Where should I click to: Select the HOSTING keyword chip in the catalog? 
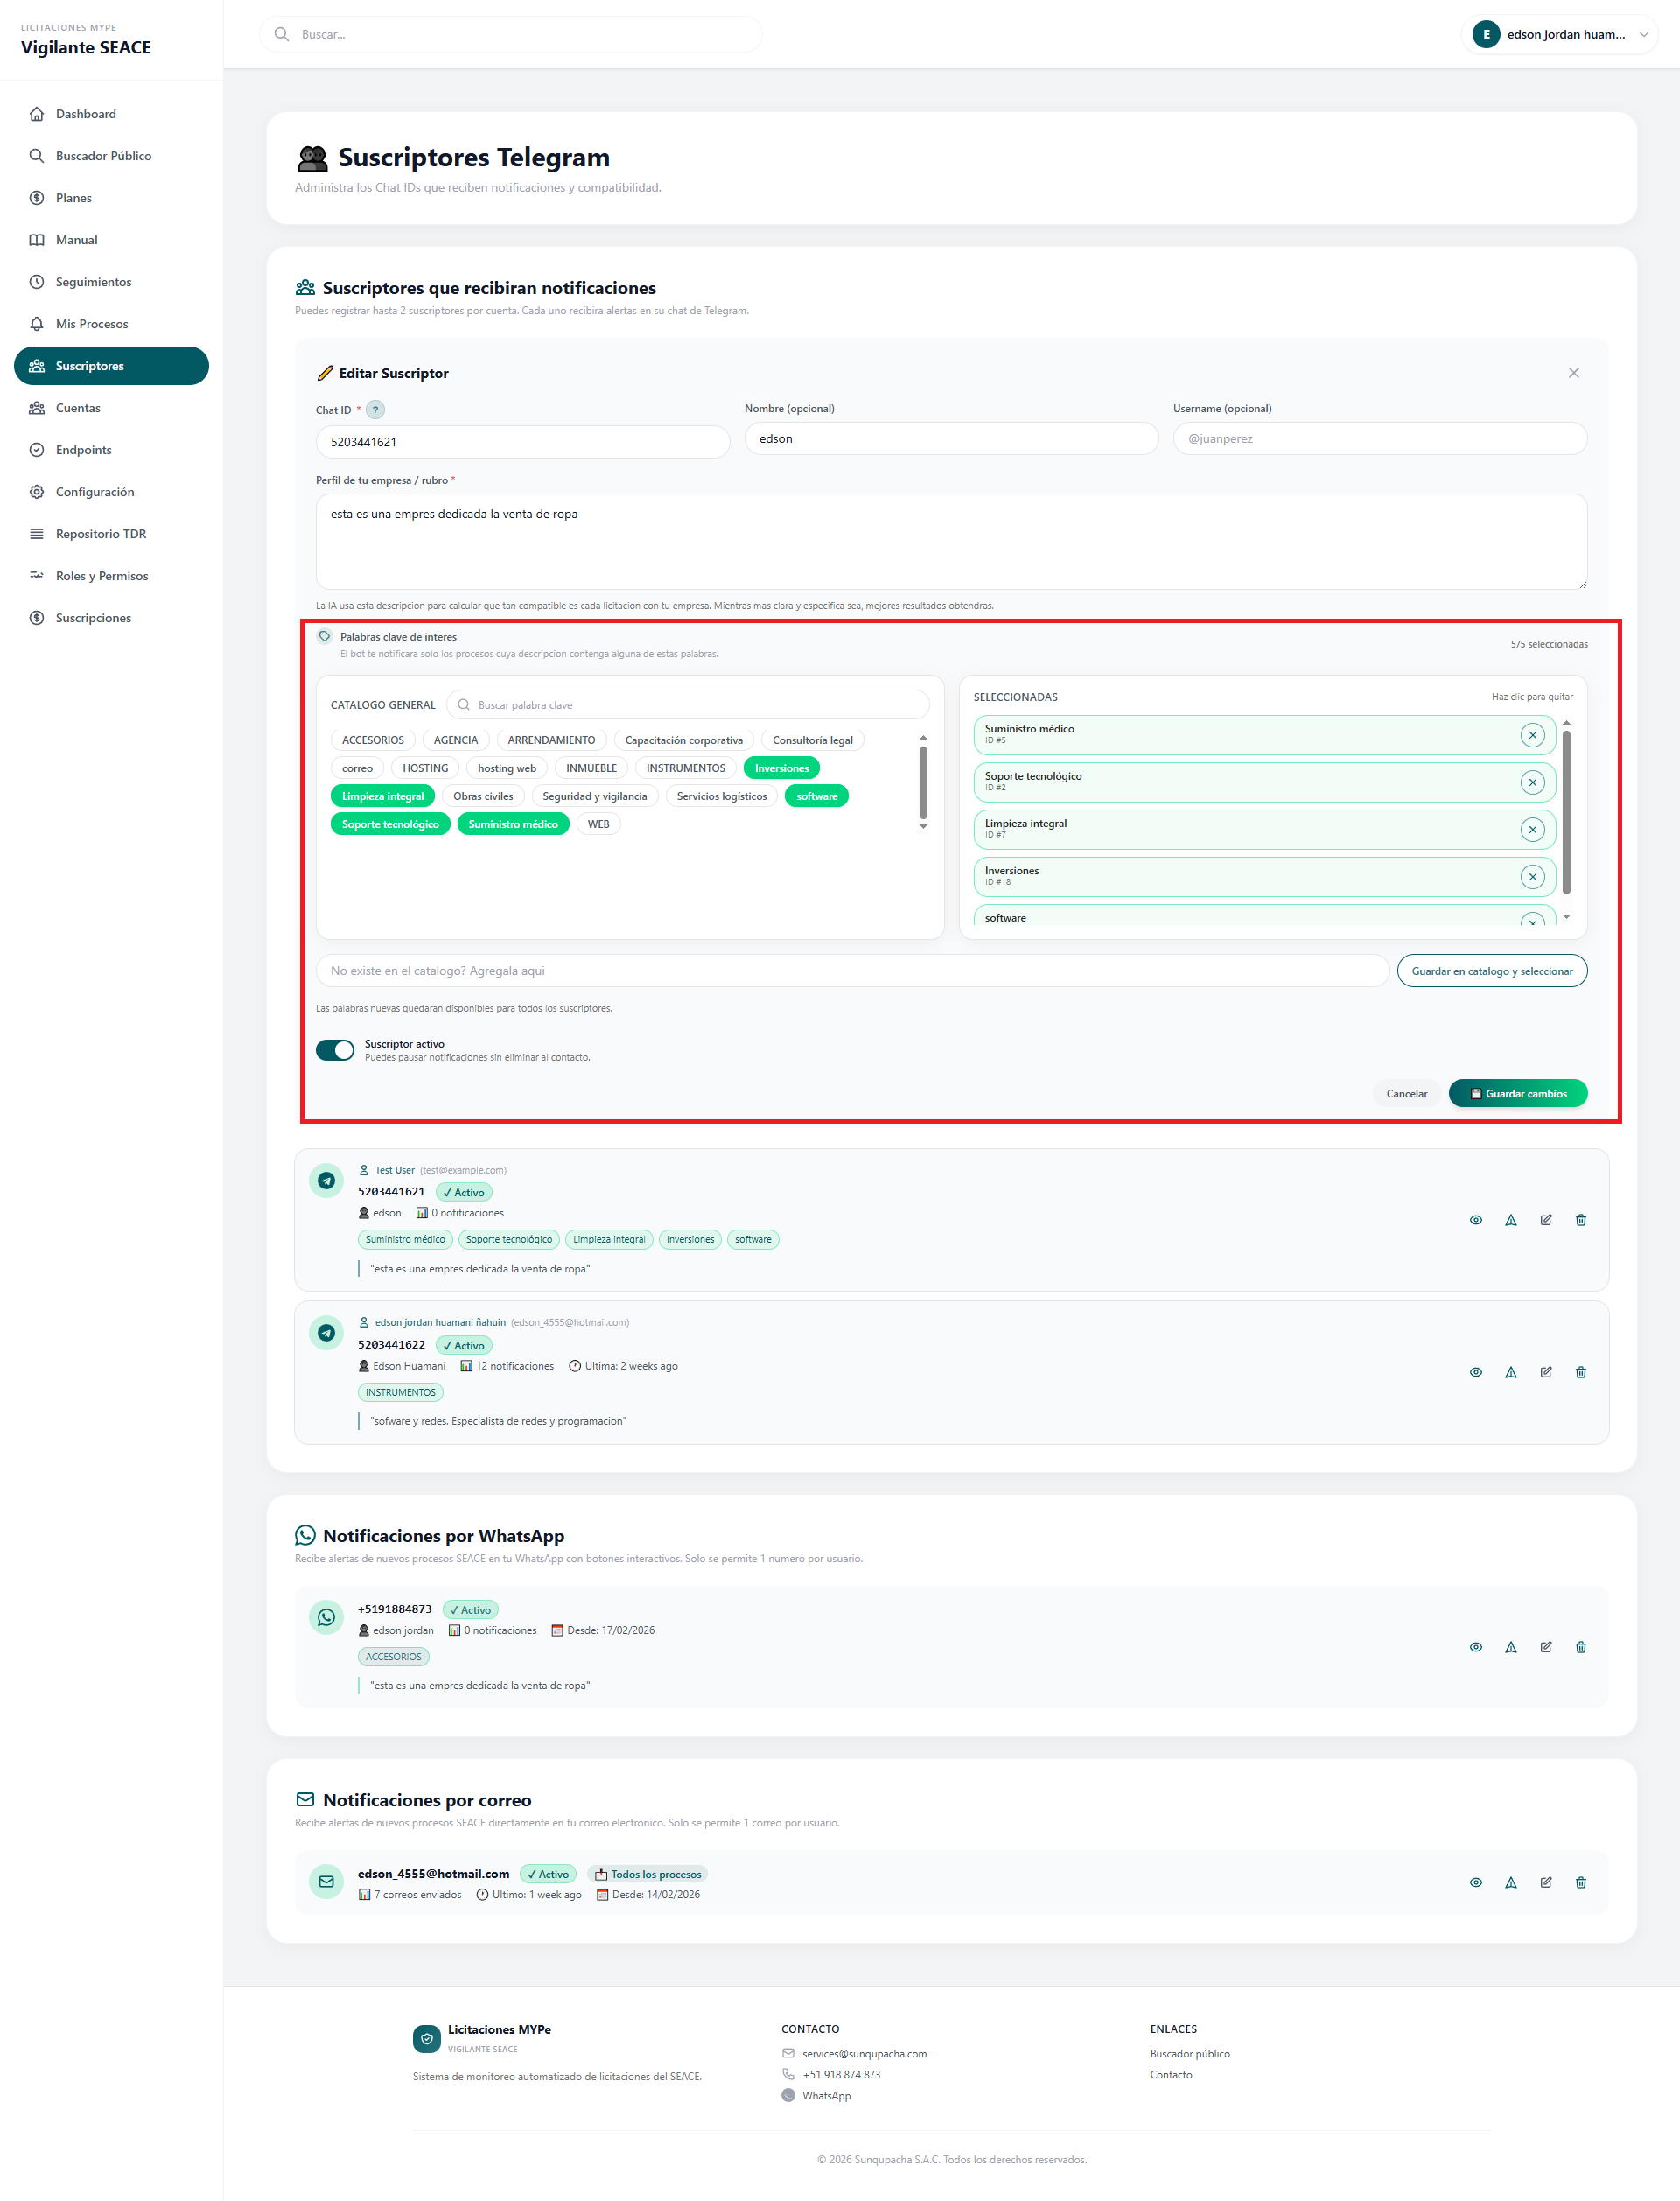(424, 767)
